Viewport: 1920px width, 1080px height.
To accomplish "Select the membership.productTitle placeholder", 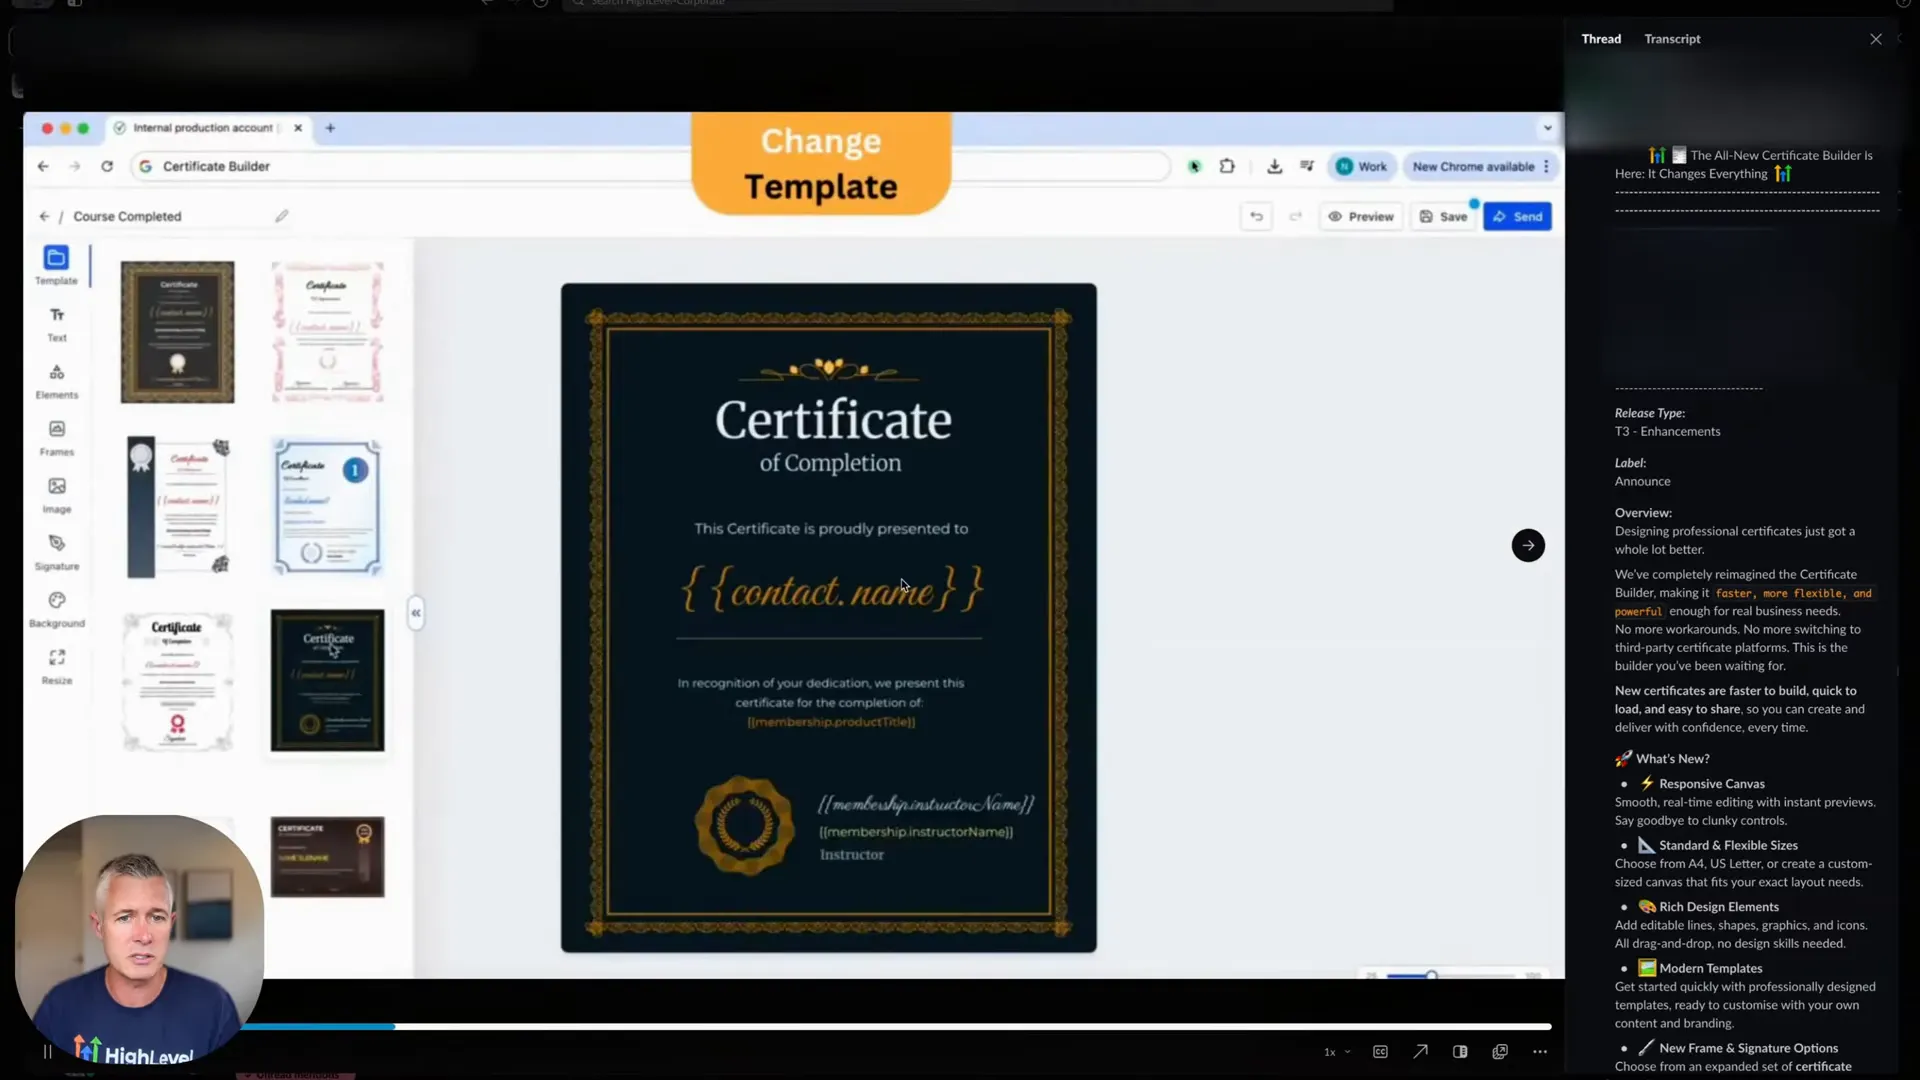I will click(x=831, y=722).
